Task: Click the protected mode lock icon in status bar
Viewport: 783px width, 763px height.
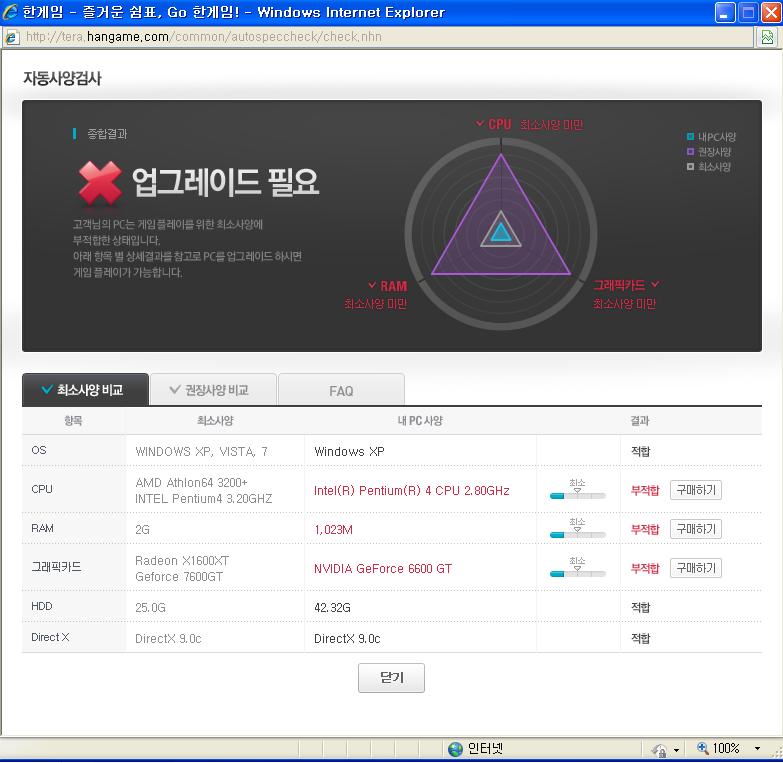Action: 660,750
